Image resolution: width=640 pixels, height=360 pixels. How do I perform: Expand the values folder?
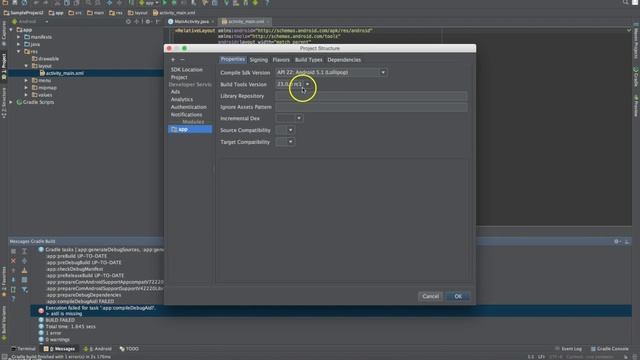[x=26, y=95]
